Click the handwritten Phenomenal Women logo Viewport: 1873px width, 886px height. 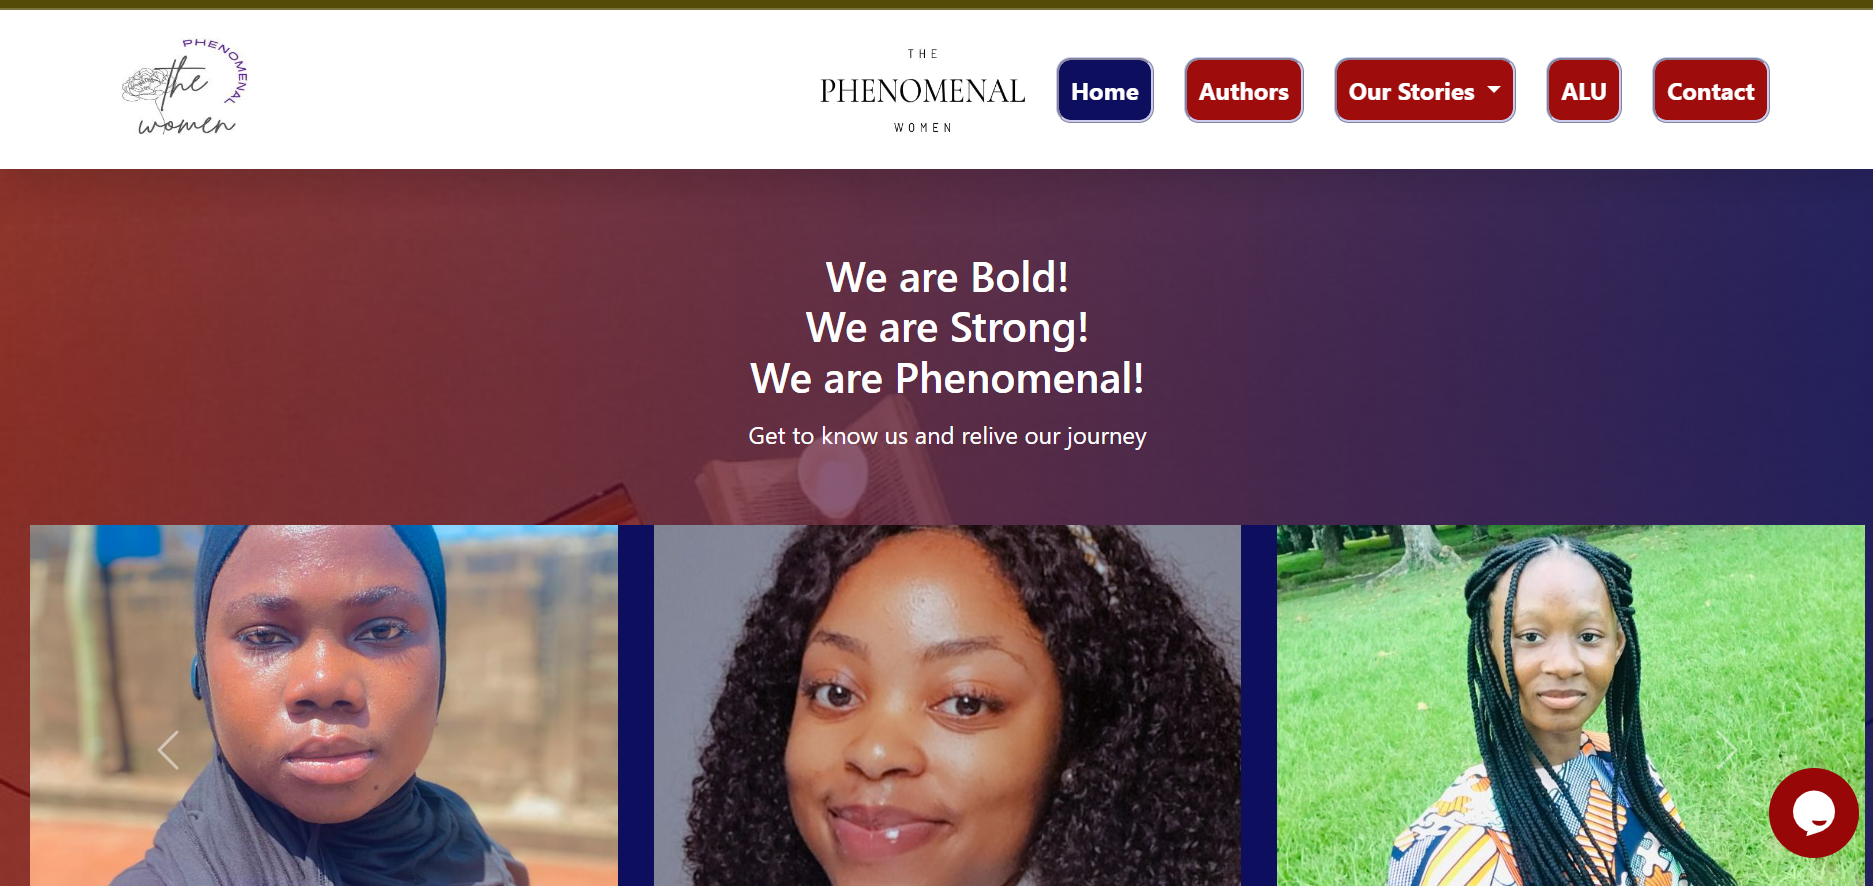(x=185, y=87)
